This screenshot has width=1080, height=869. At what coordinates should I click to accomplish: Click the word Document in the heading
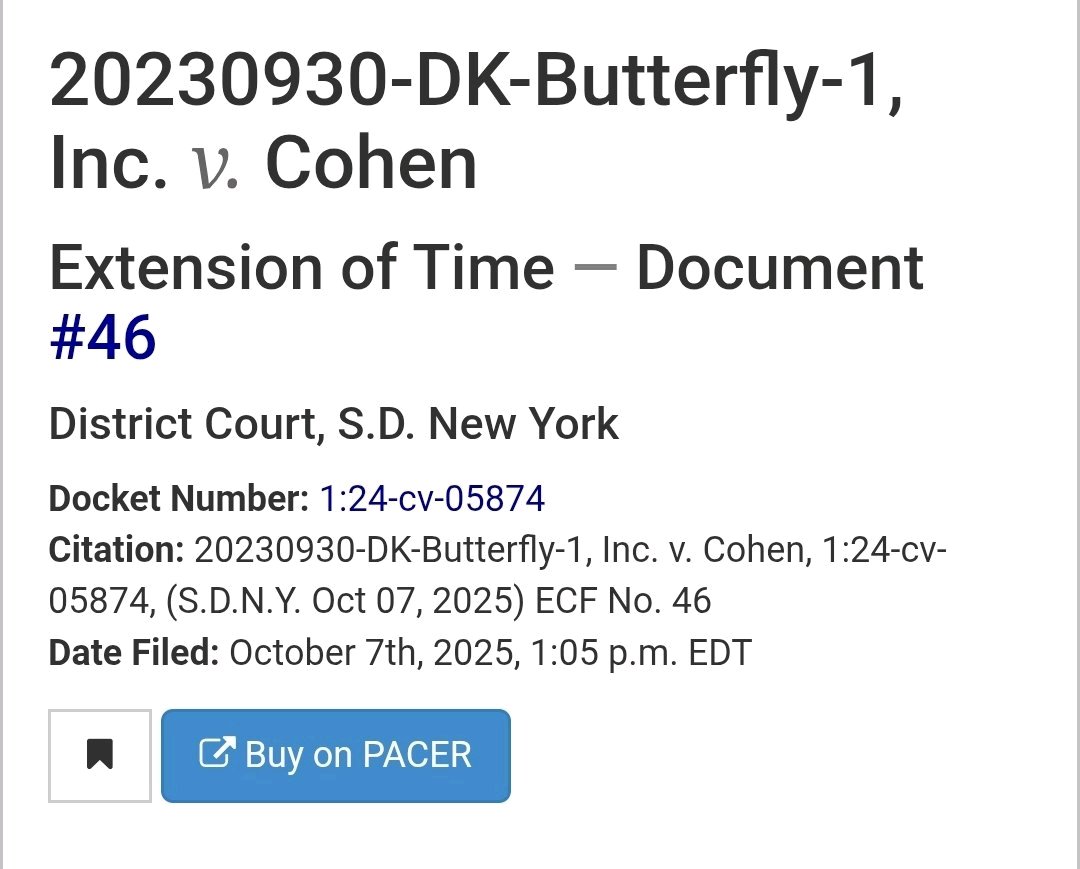point(780,268)
